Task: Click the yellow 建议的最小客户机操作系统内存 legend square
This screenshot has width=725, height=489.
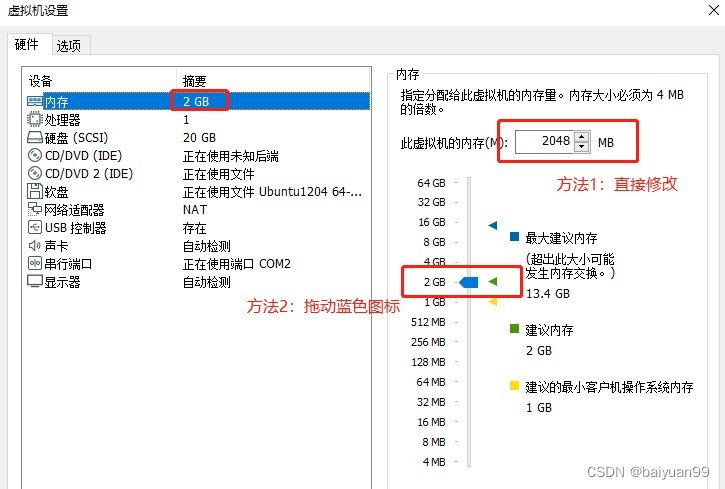Action: coord(514,385)
